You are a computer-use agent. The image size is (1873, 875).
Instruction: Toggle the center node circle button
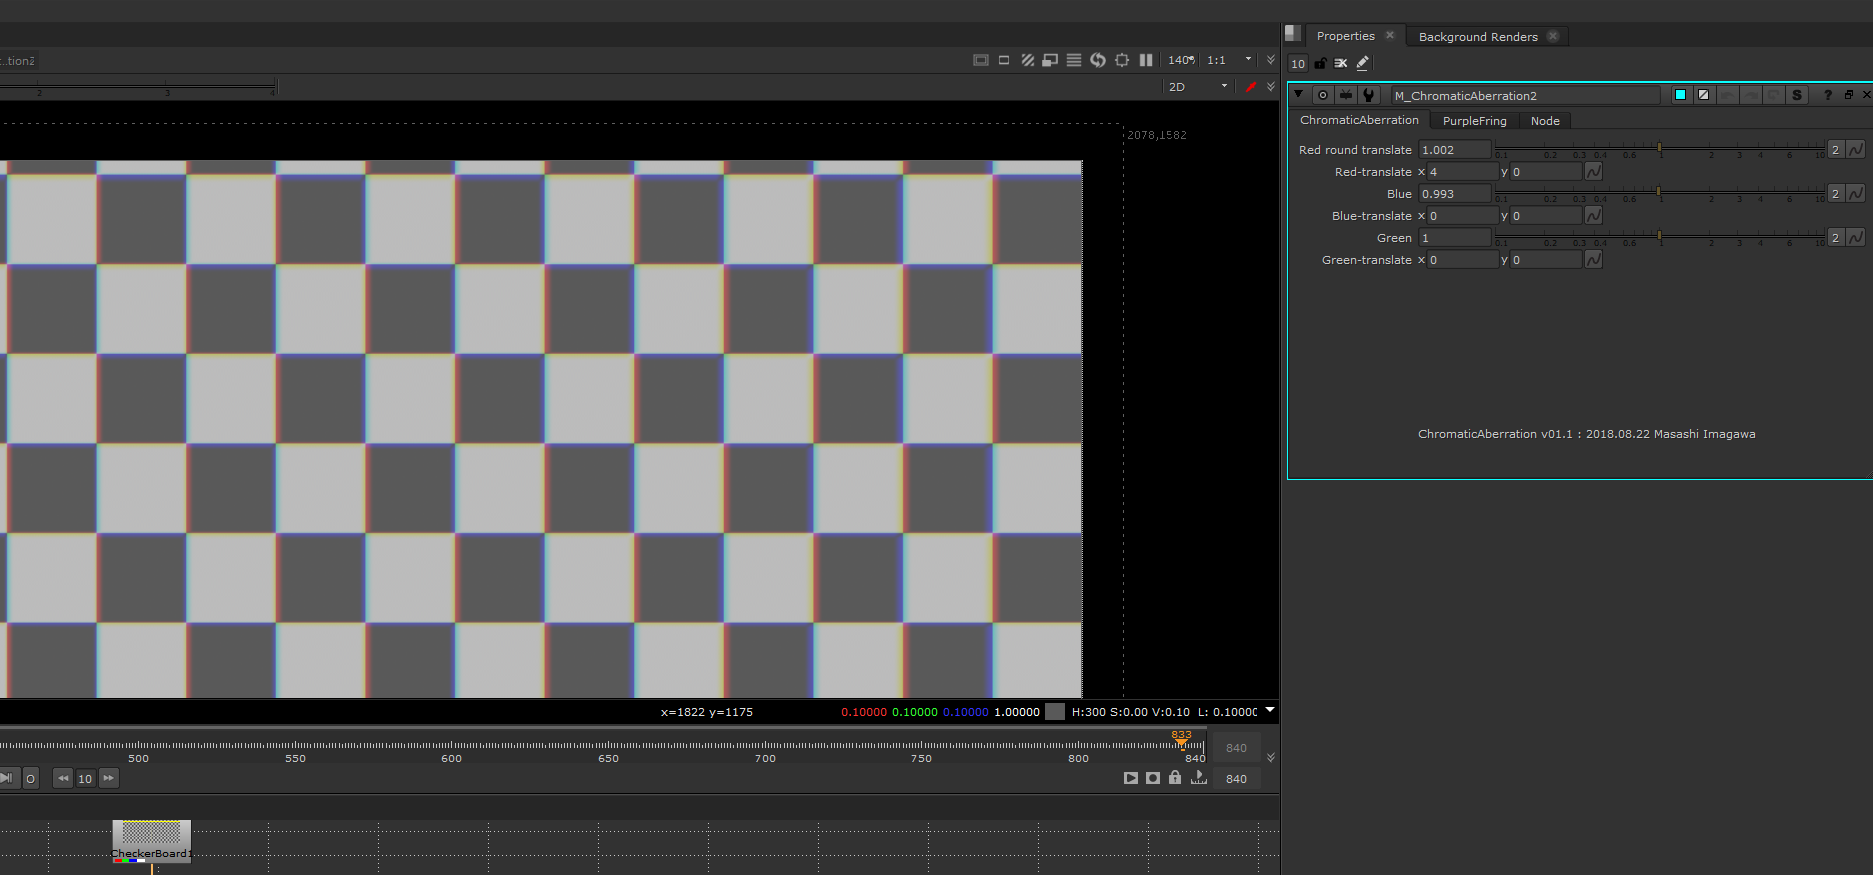coord(1323,95)
